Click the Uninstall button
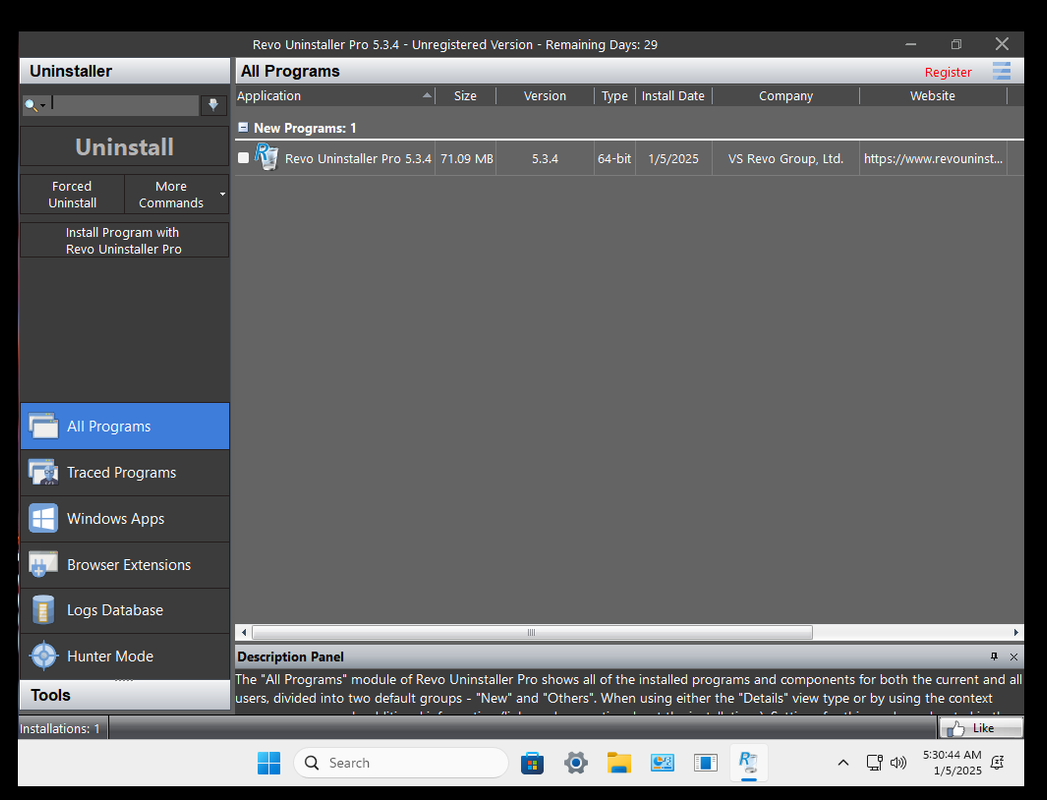The height and width of the screenshot is (800, 1047). [124, 146]
